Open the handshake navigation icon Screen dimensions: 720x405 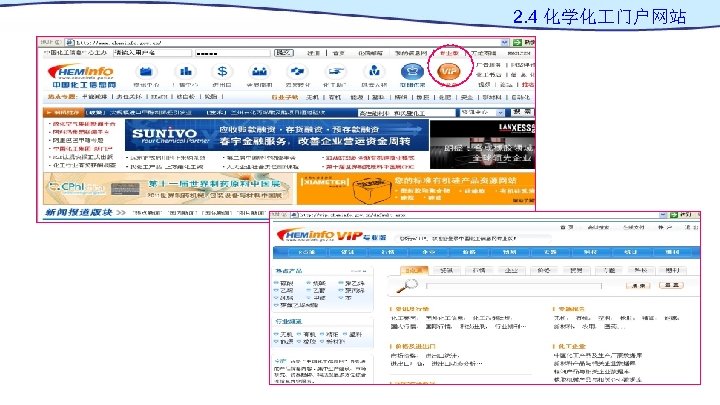298,72
